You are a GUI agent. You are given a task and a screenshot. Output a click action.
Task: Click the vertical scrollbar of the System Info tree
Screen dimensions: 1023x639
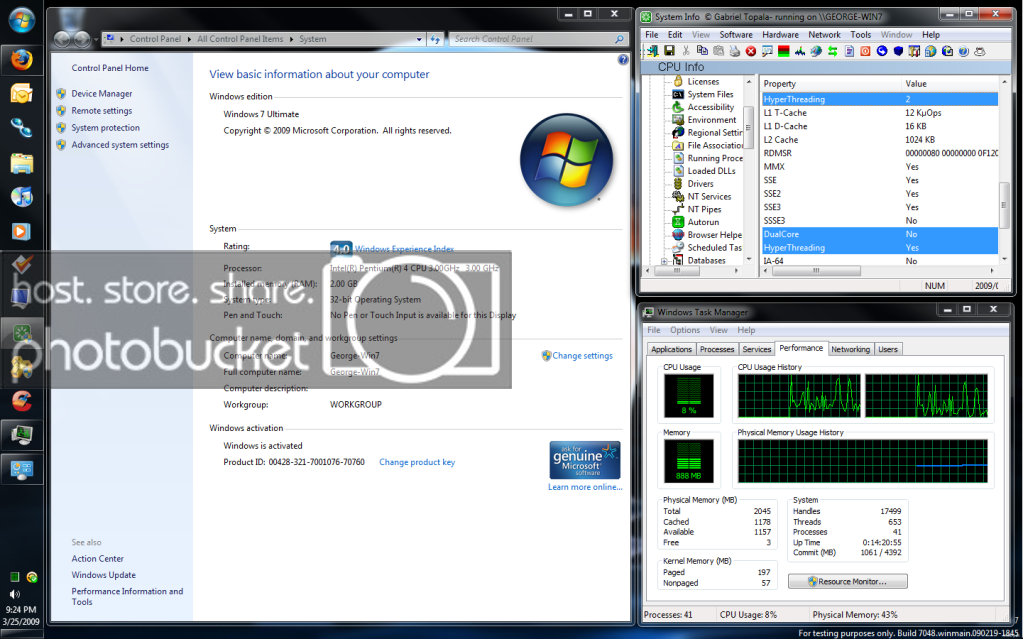[749, 171]
